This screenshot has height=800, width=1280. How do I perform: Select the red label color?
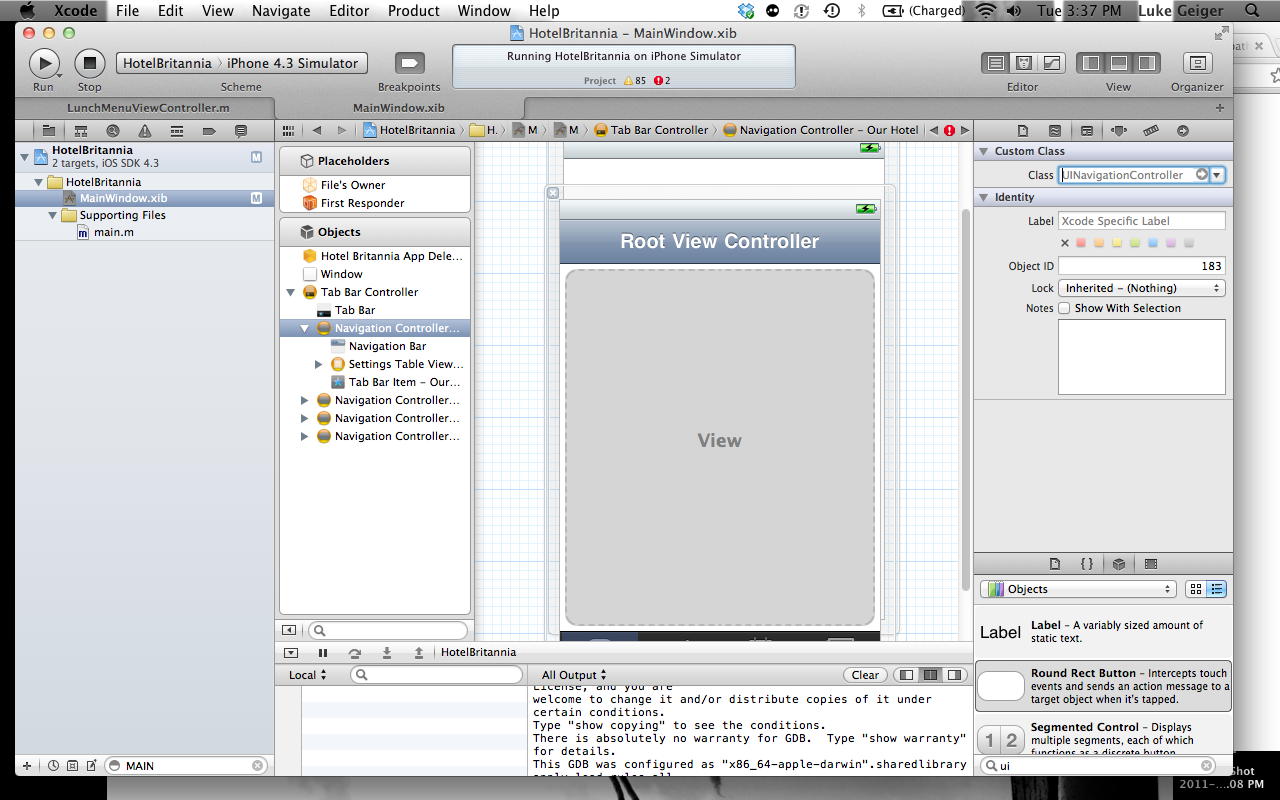point(1081,243)
